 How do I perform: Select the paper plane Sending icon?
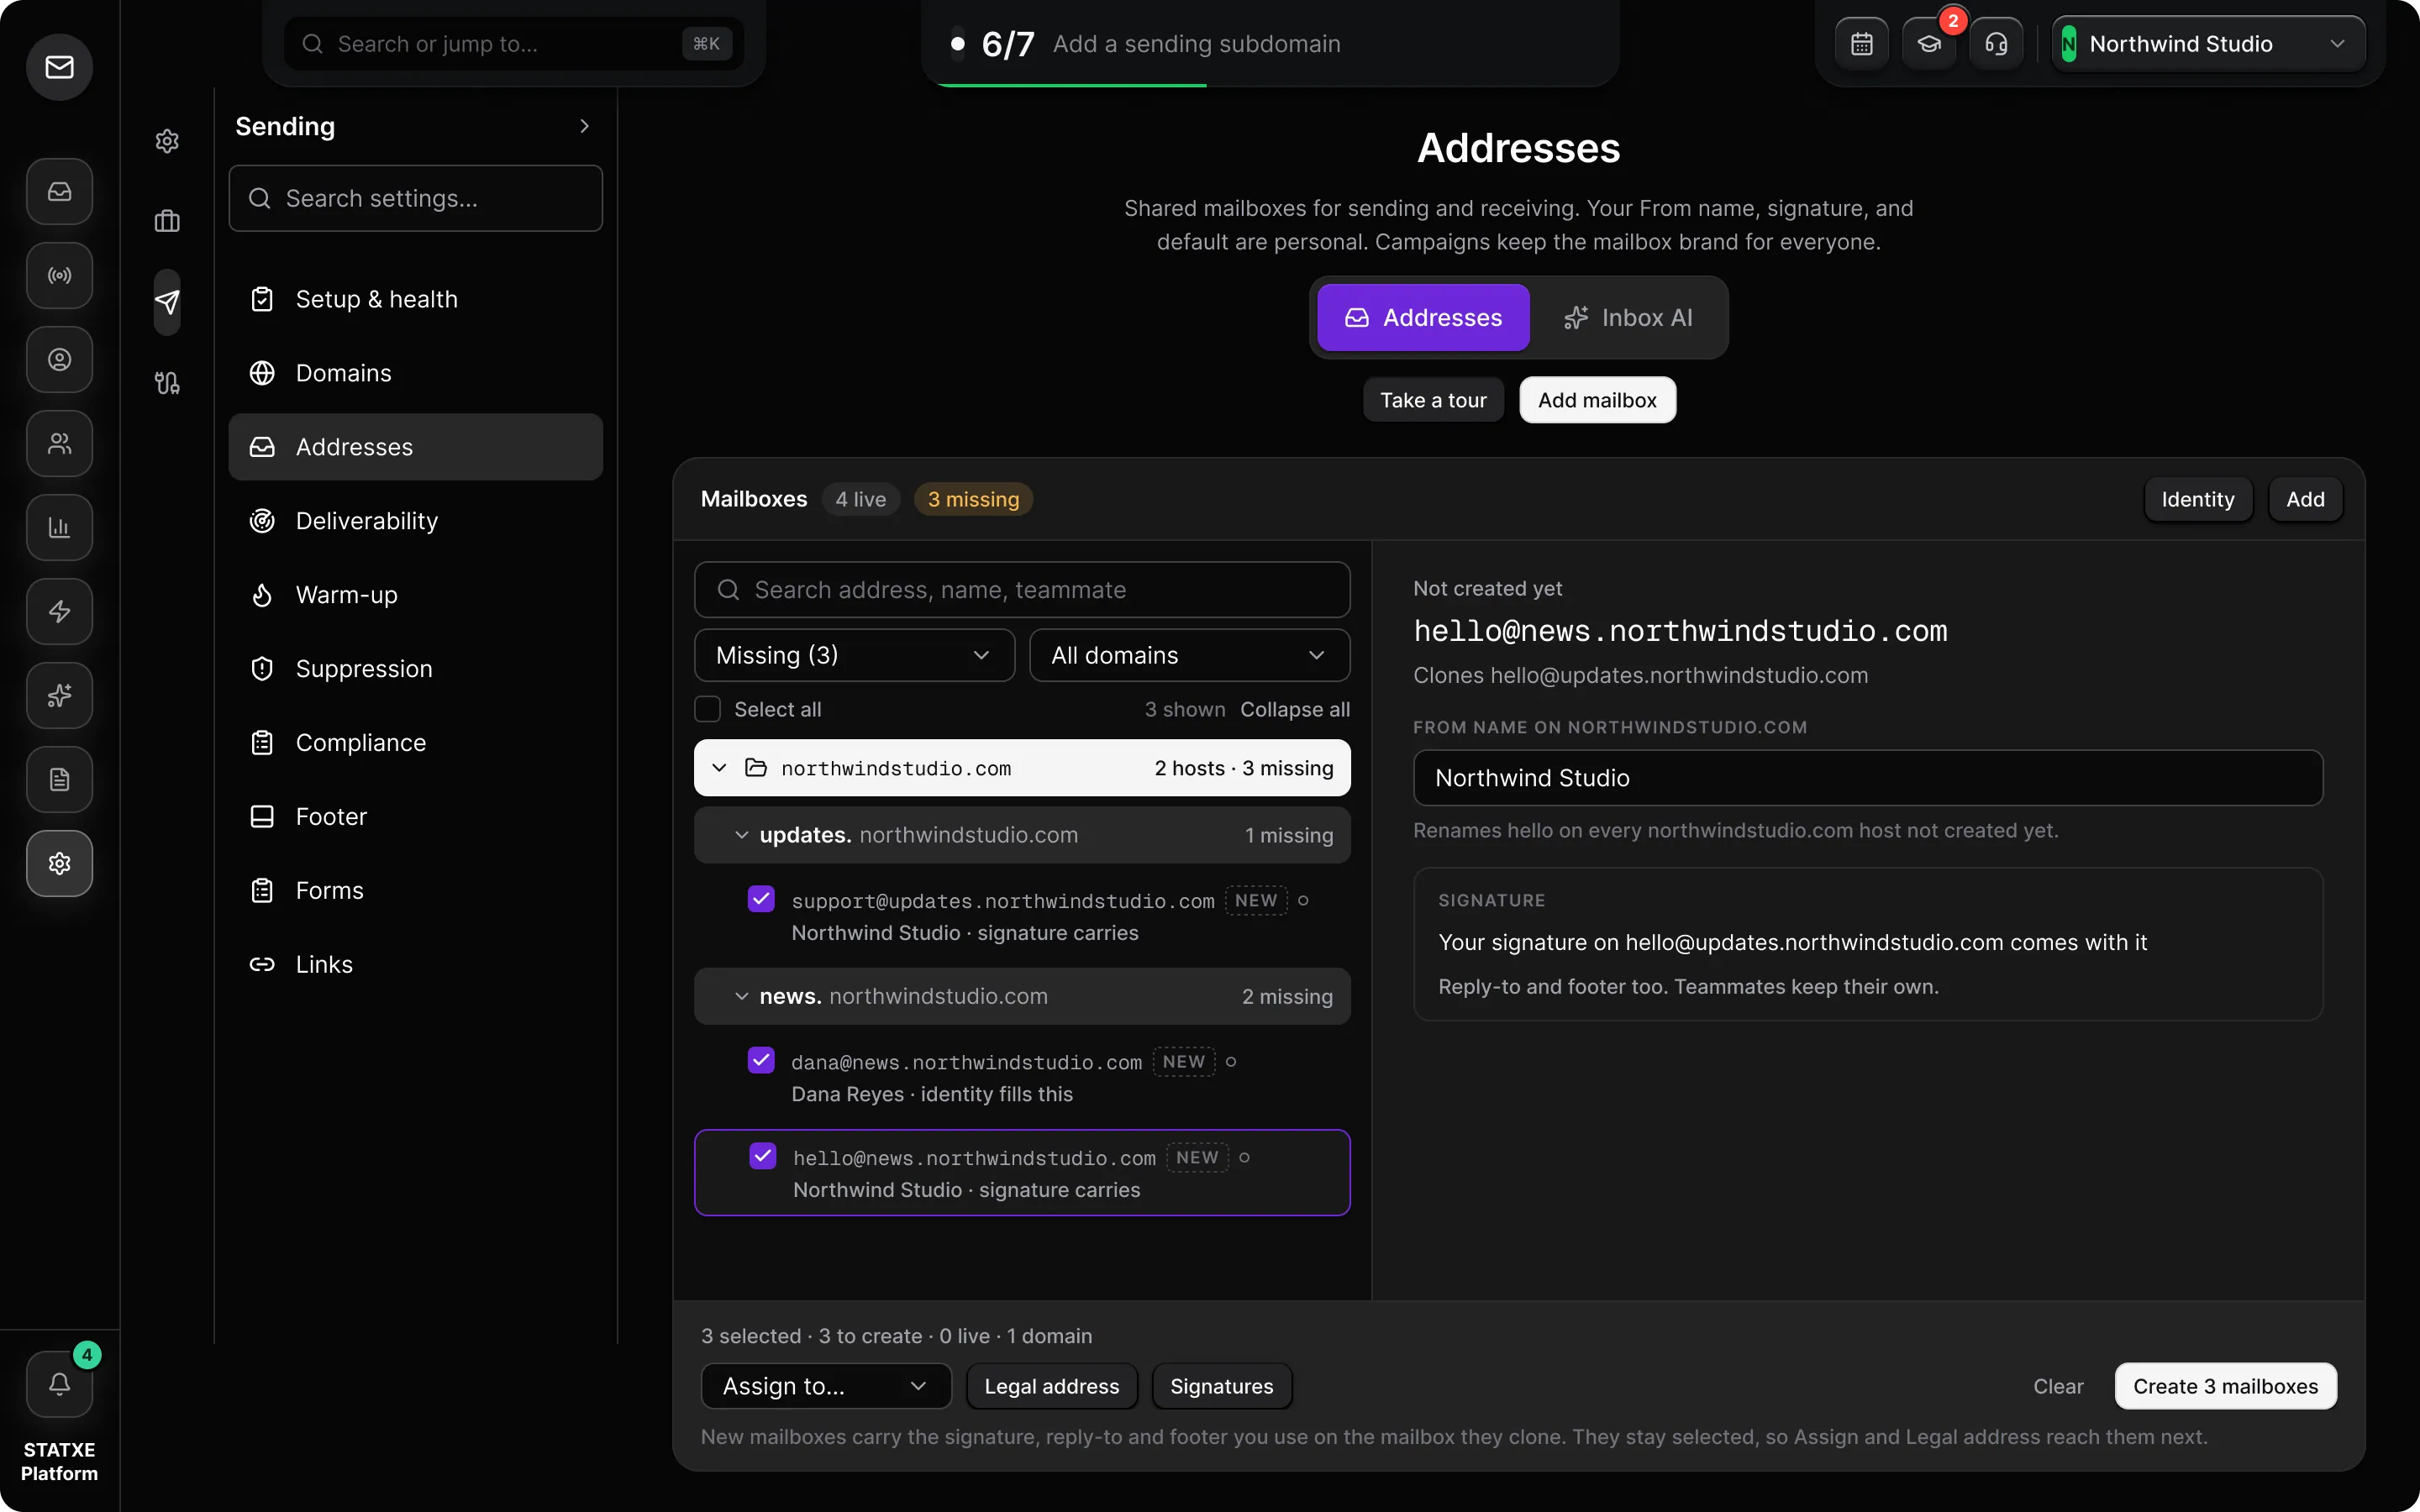point(167,302)
